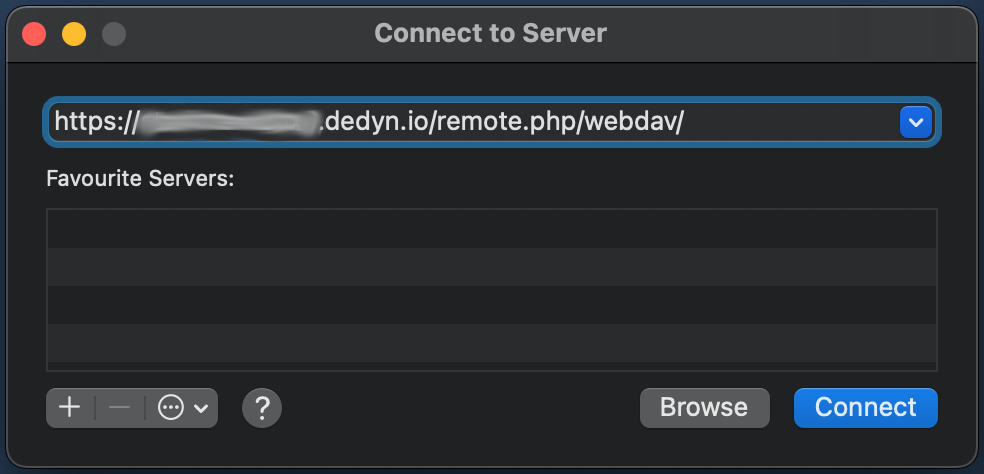Add server address to favourites with plus
The height and width of the screenshot is (474, 984).
click(x=70, y=408)
